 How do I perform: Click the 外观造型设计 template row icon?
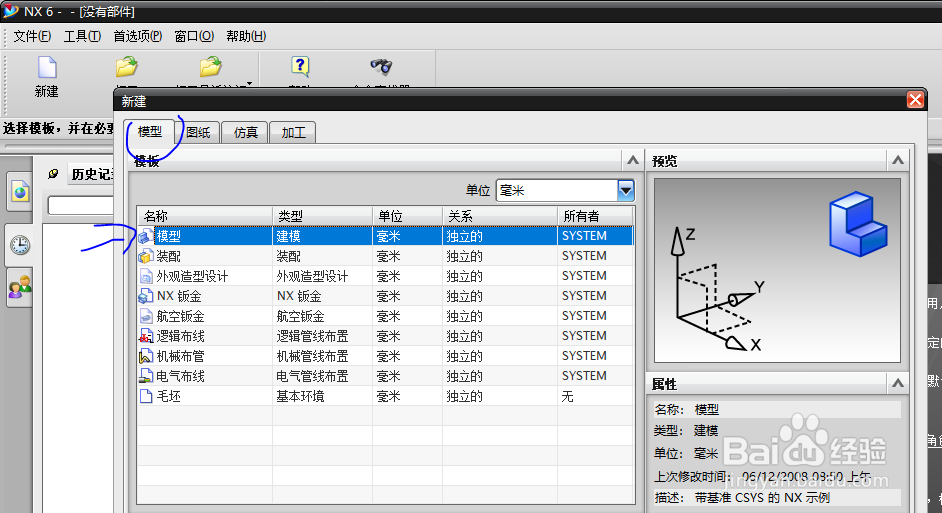tap(145, 276)
